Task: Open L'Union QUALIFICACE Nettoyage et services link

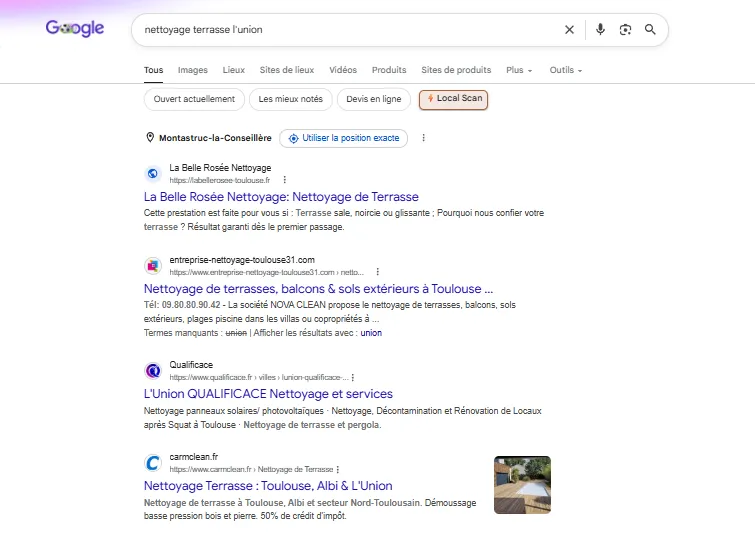Action: (x=268, y=394)
